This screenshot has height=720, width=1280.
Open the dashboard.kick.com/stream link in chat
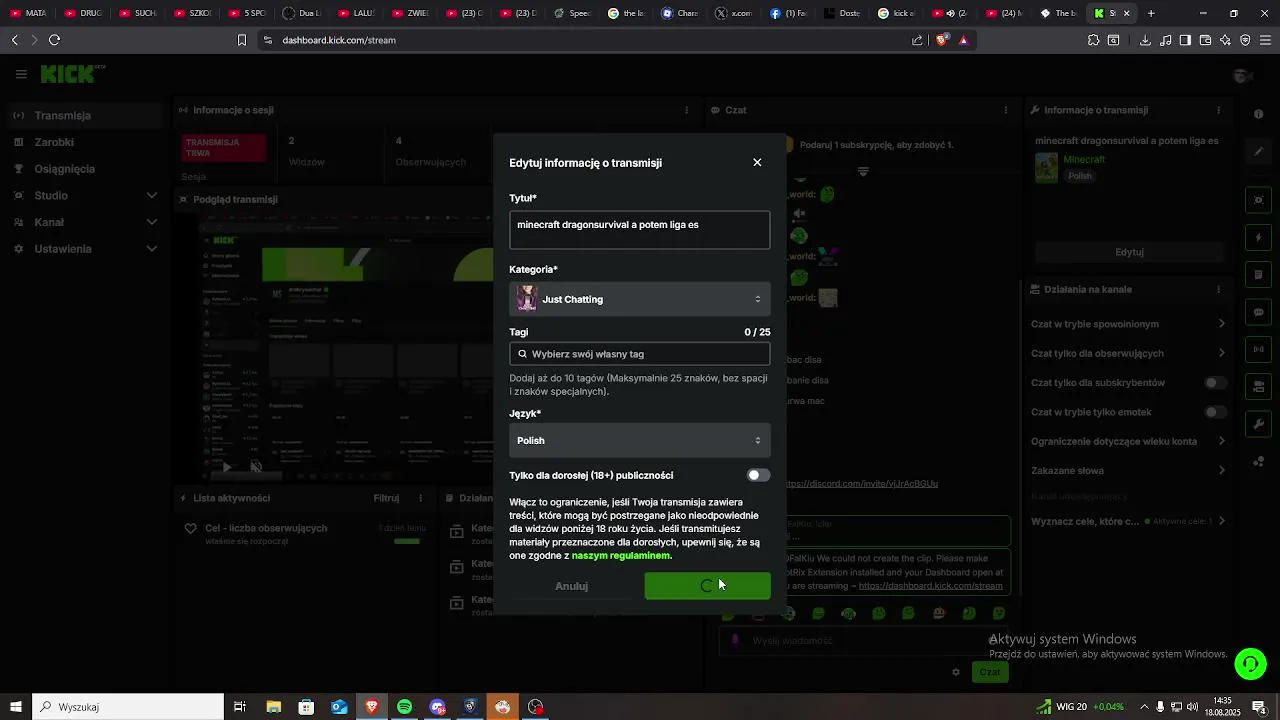tap(930, 585)
